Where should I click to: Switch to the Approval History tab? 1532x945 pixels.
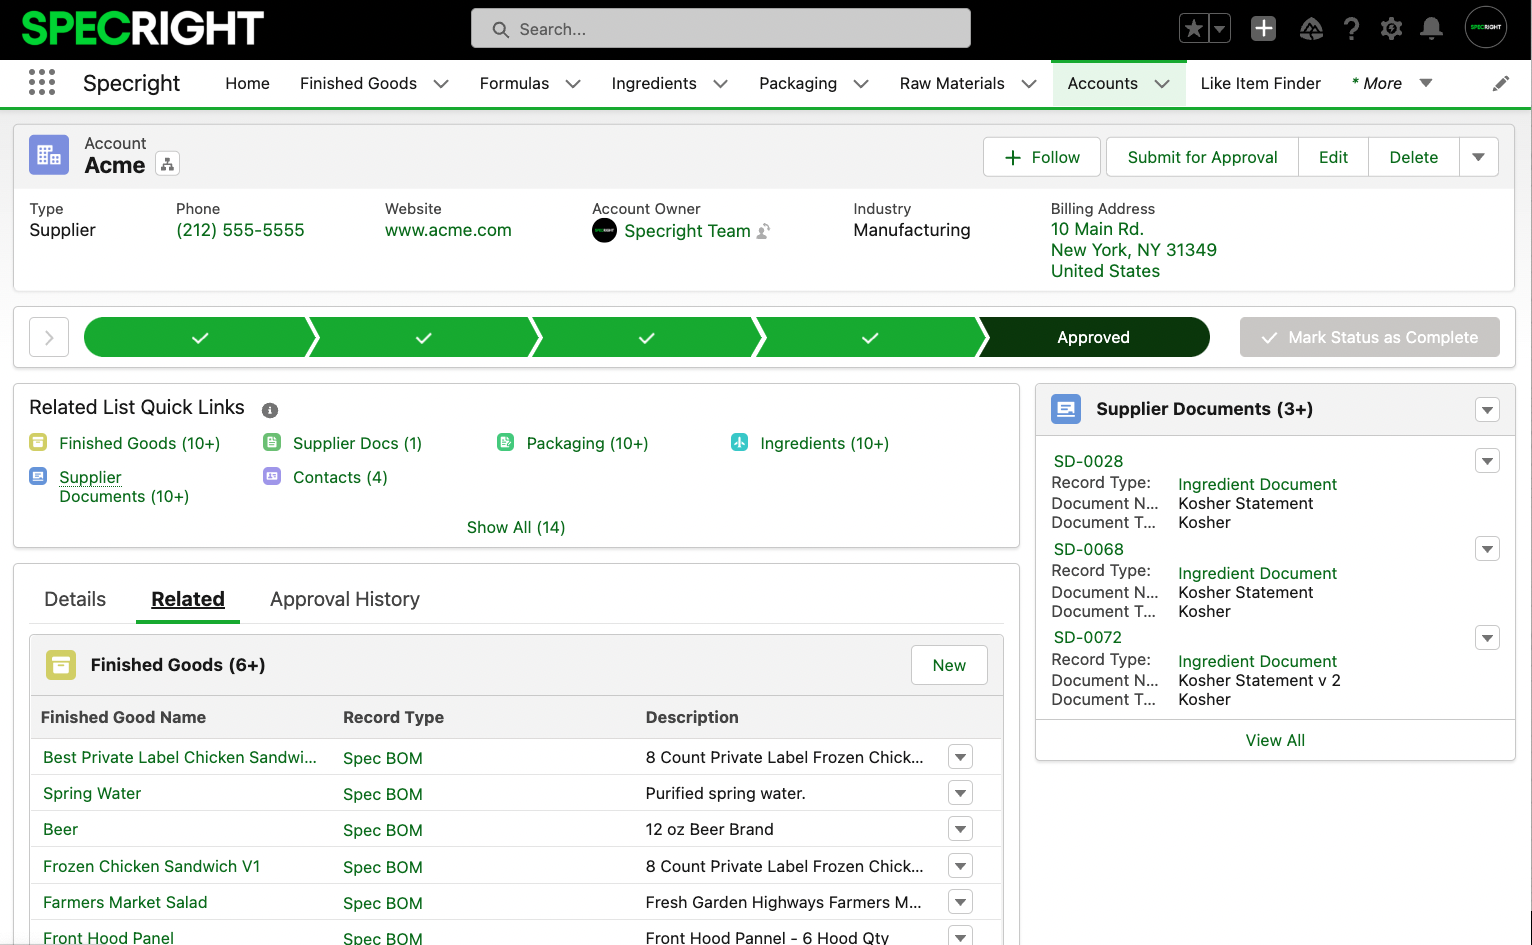[x=344, y=599]
